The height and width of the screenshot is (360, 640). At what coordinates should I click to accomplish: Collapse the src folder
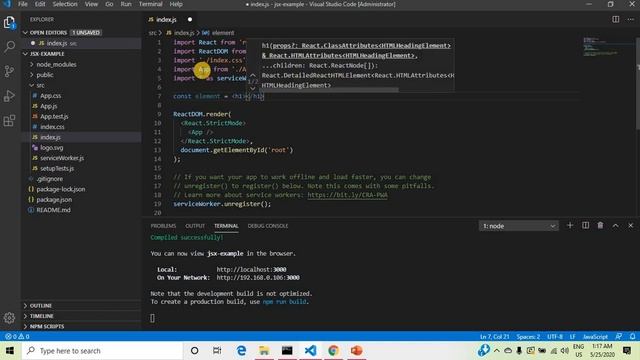[40, 85]
